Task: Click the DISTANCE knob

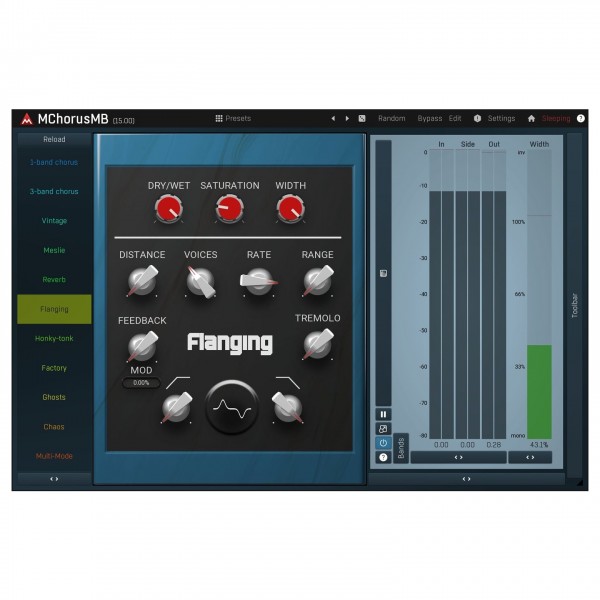Action: pyautogui.click(x=142, y=282)
